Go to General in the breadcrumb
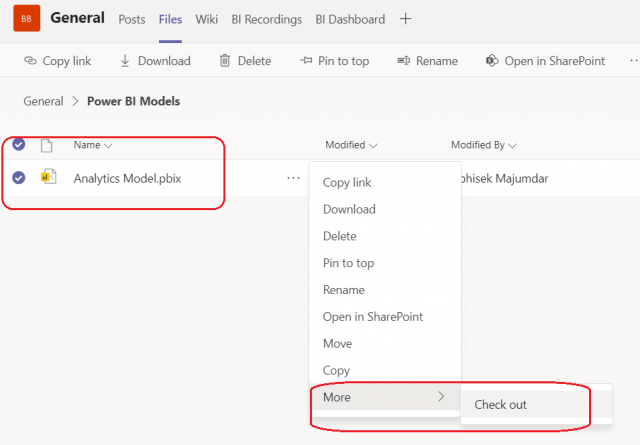Viewport: 640px width, 445px height. point(43,101)
